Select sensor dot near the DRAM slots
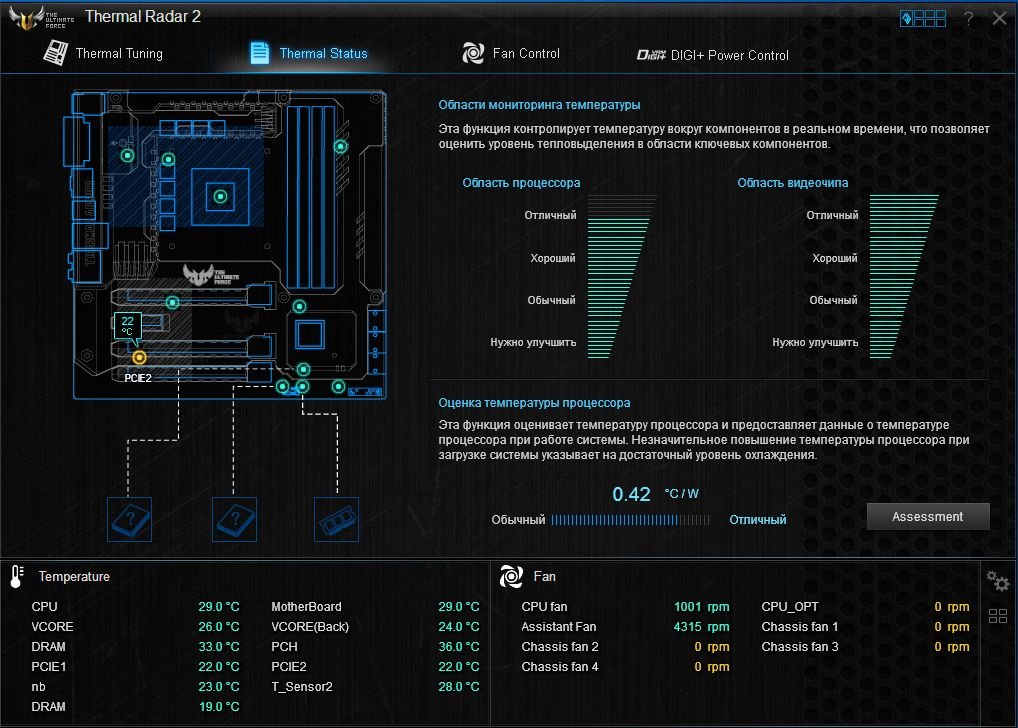Viewport: 1018px width, 728px height. coord(341,147)
